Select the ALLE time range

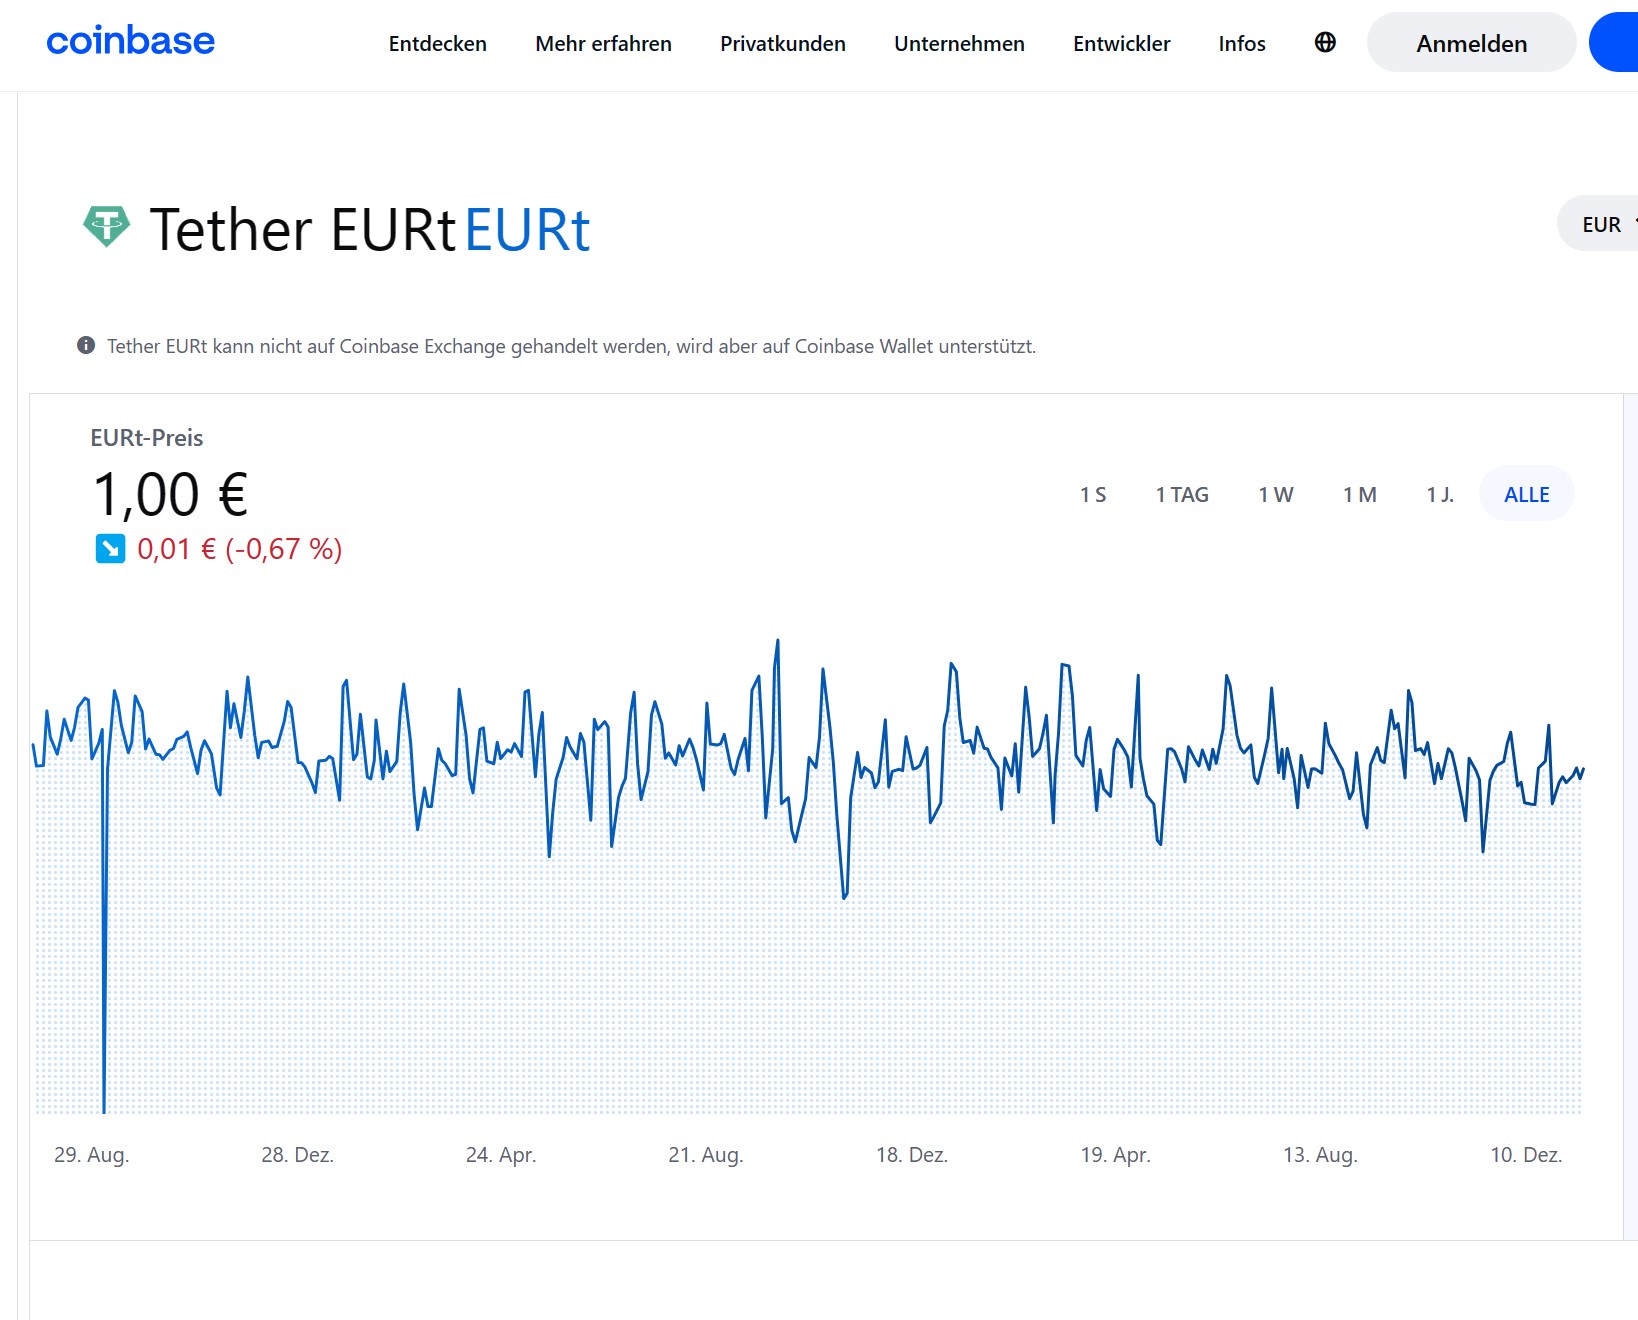pos(1526,494)
